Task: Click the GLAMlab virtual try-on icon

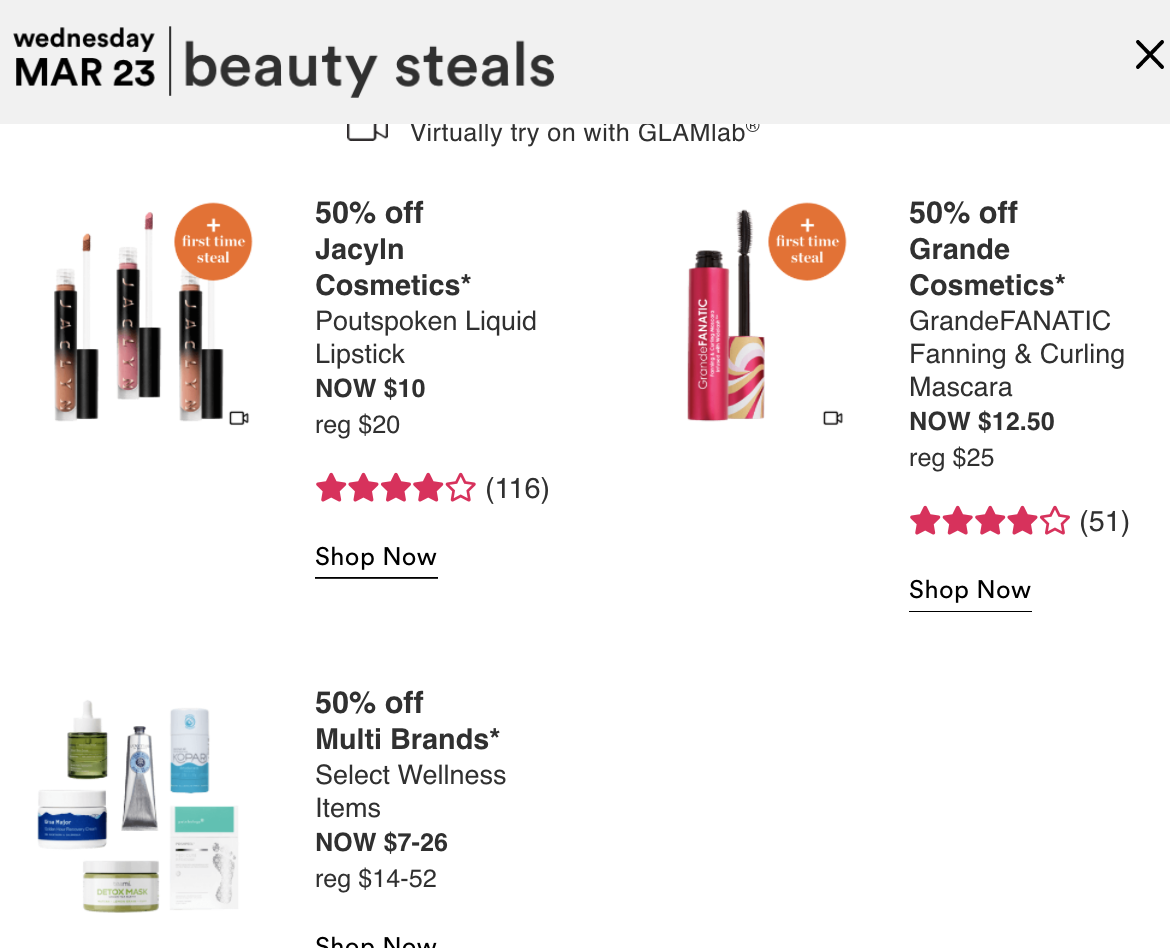Action: pyautogui.click(x=367, y=132)
